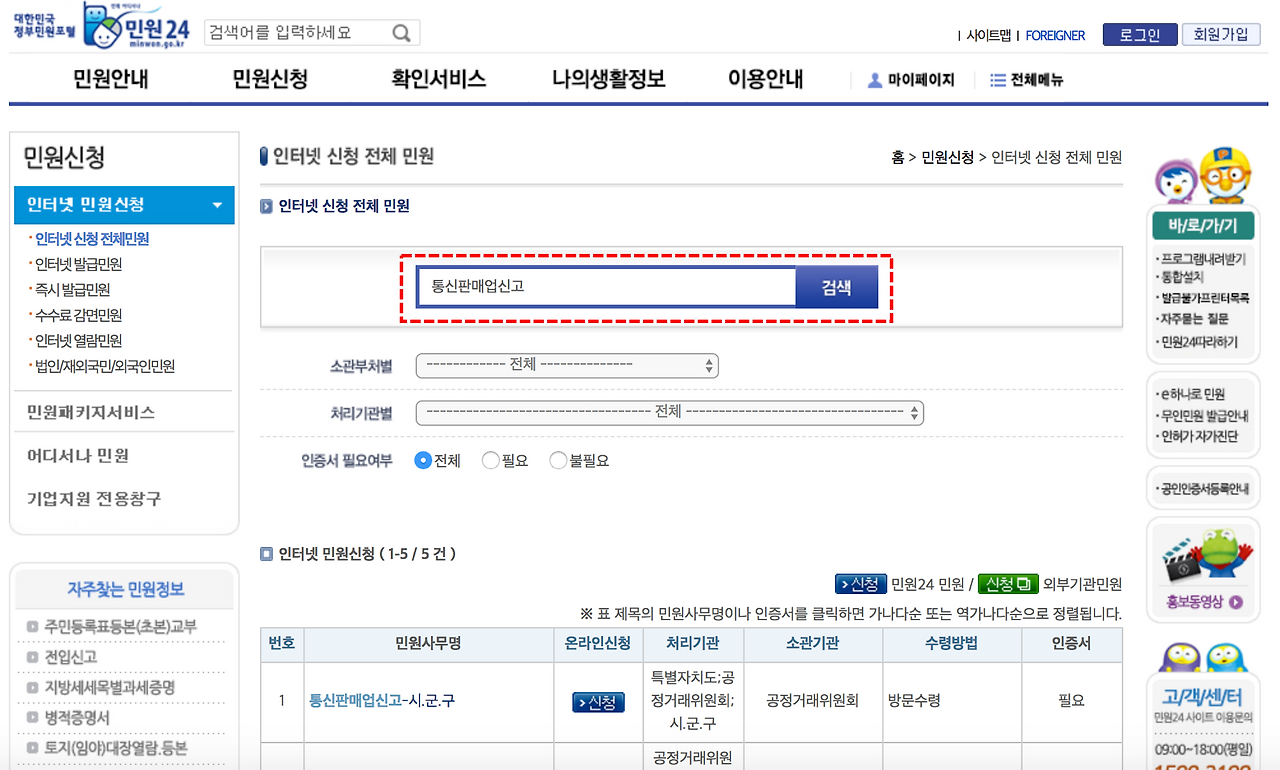Open 어디서나 민원 in the sidebar
This screenshot has height=770, width=1280.
click(78, 456)
